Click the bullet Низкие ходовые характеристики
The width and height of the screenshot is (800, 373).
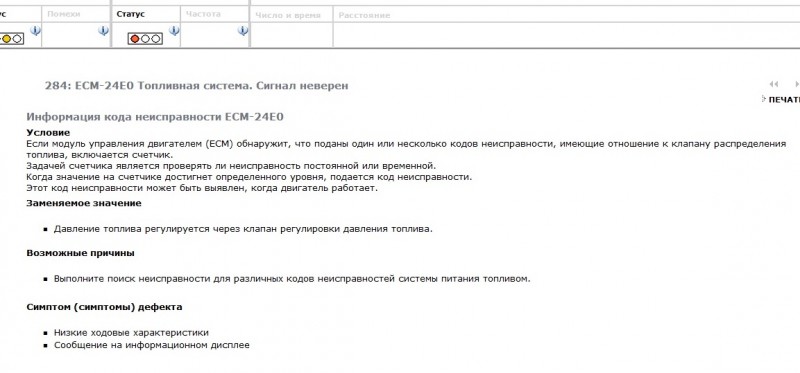(131, 333)
